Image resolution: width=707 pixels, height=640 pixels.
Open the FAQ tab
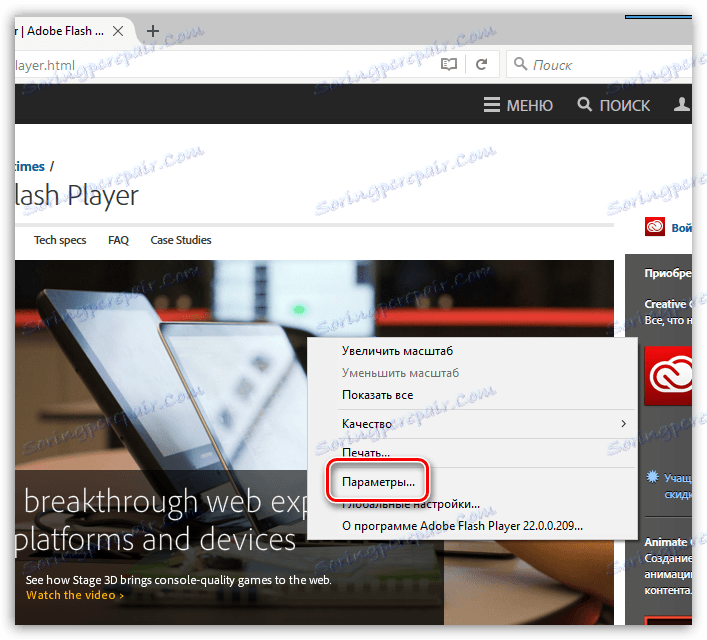coord(118,240)
